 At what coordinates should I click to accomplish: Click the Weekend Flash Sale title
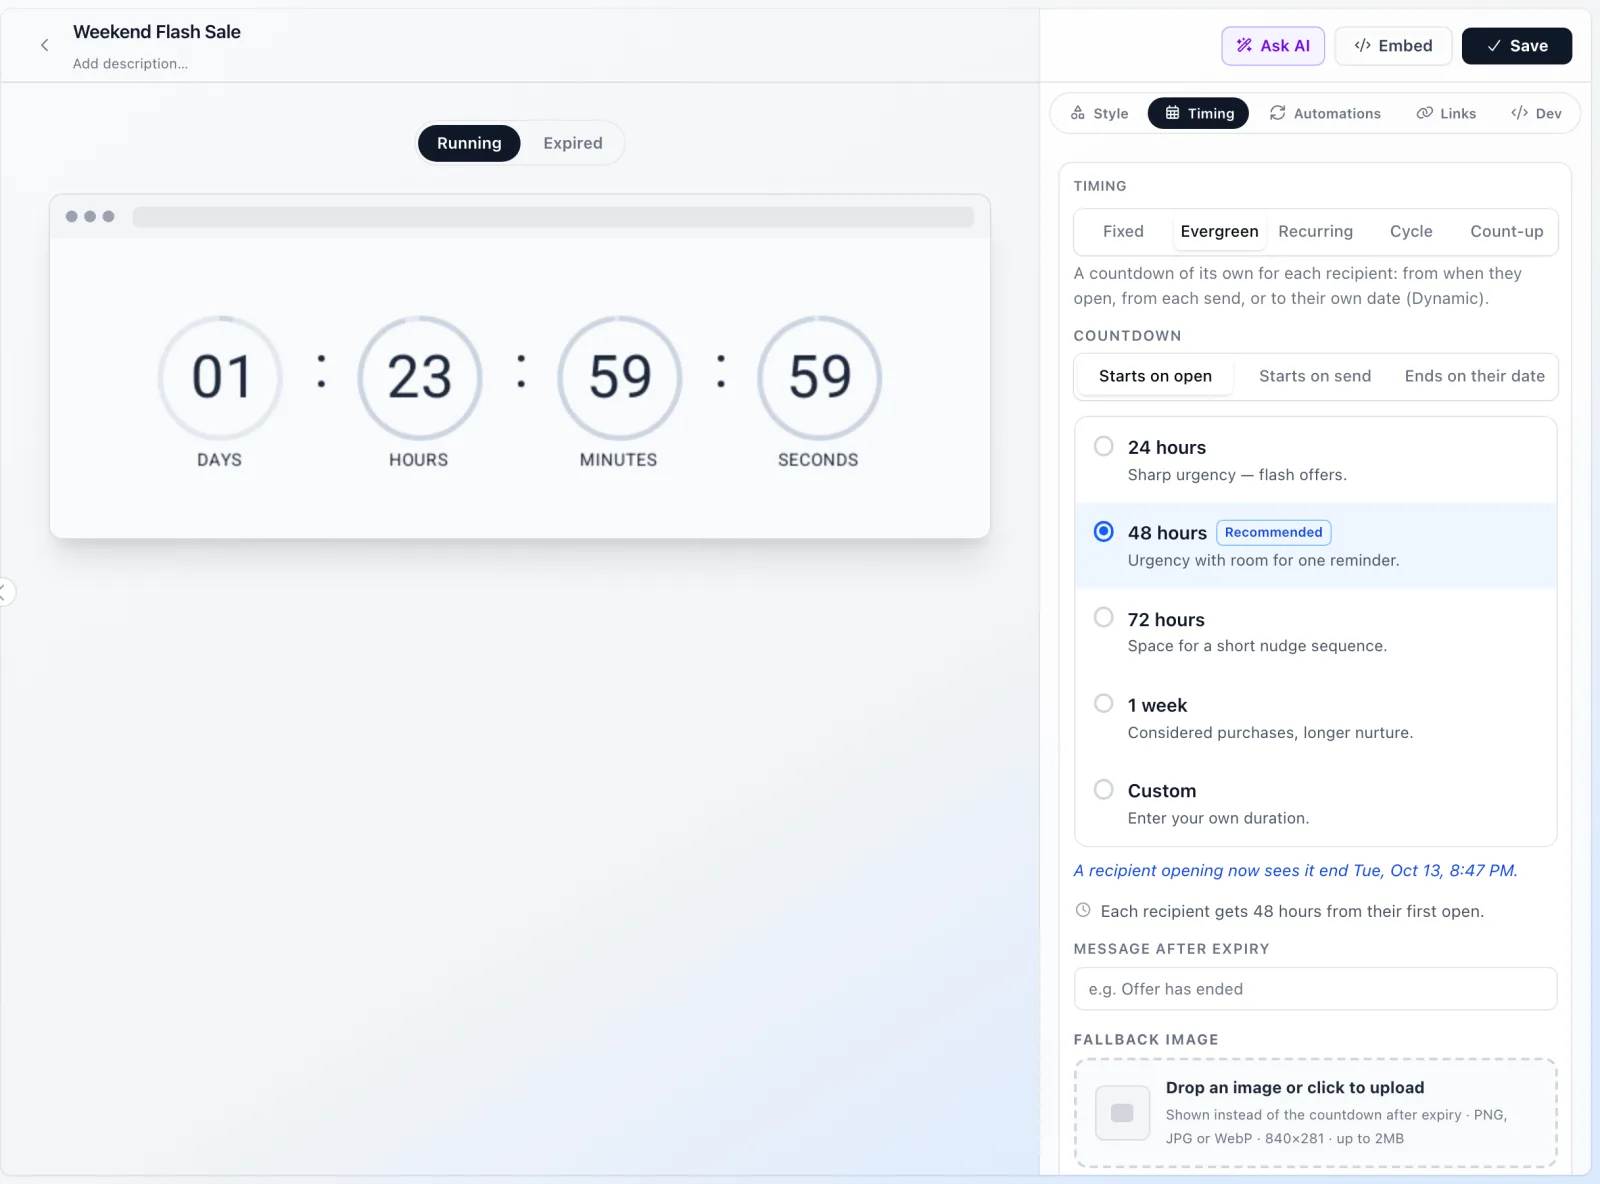point(157,32)
